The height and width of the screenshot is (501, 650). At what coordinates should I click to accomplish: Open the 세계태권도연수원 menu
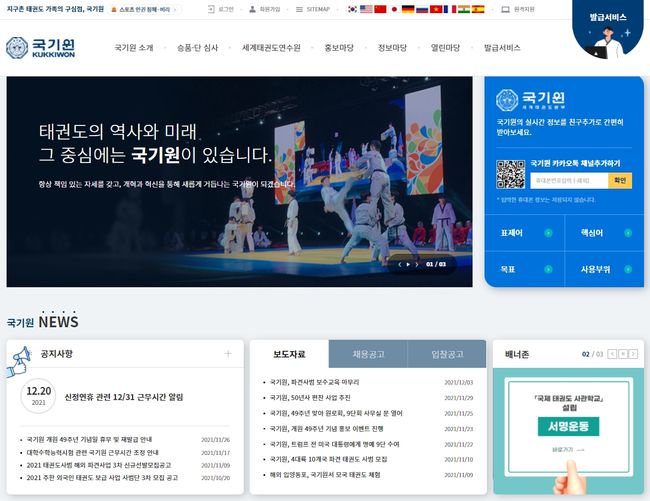[270, 48]
